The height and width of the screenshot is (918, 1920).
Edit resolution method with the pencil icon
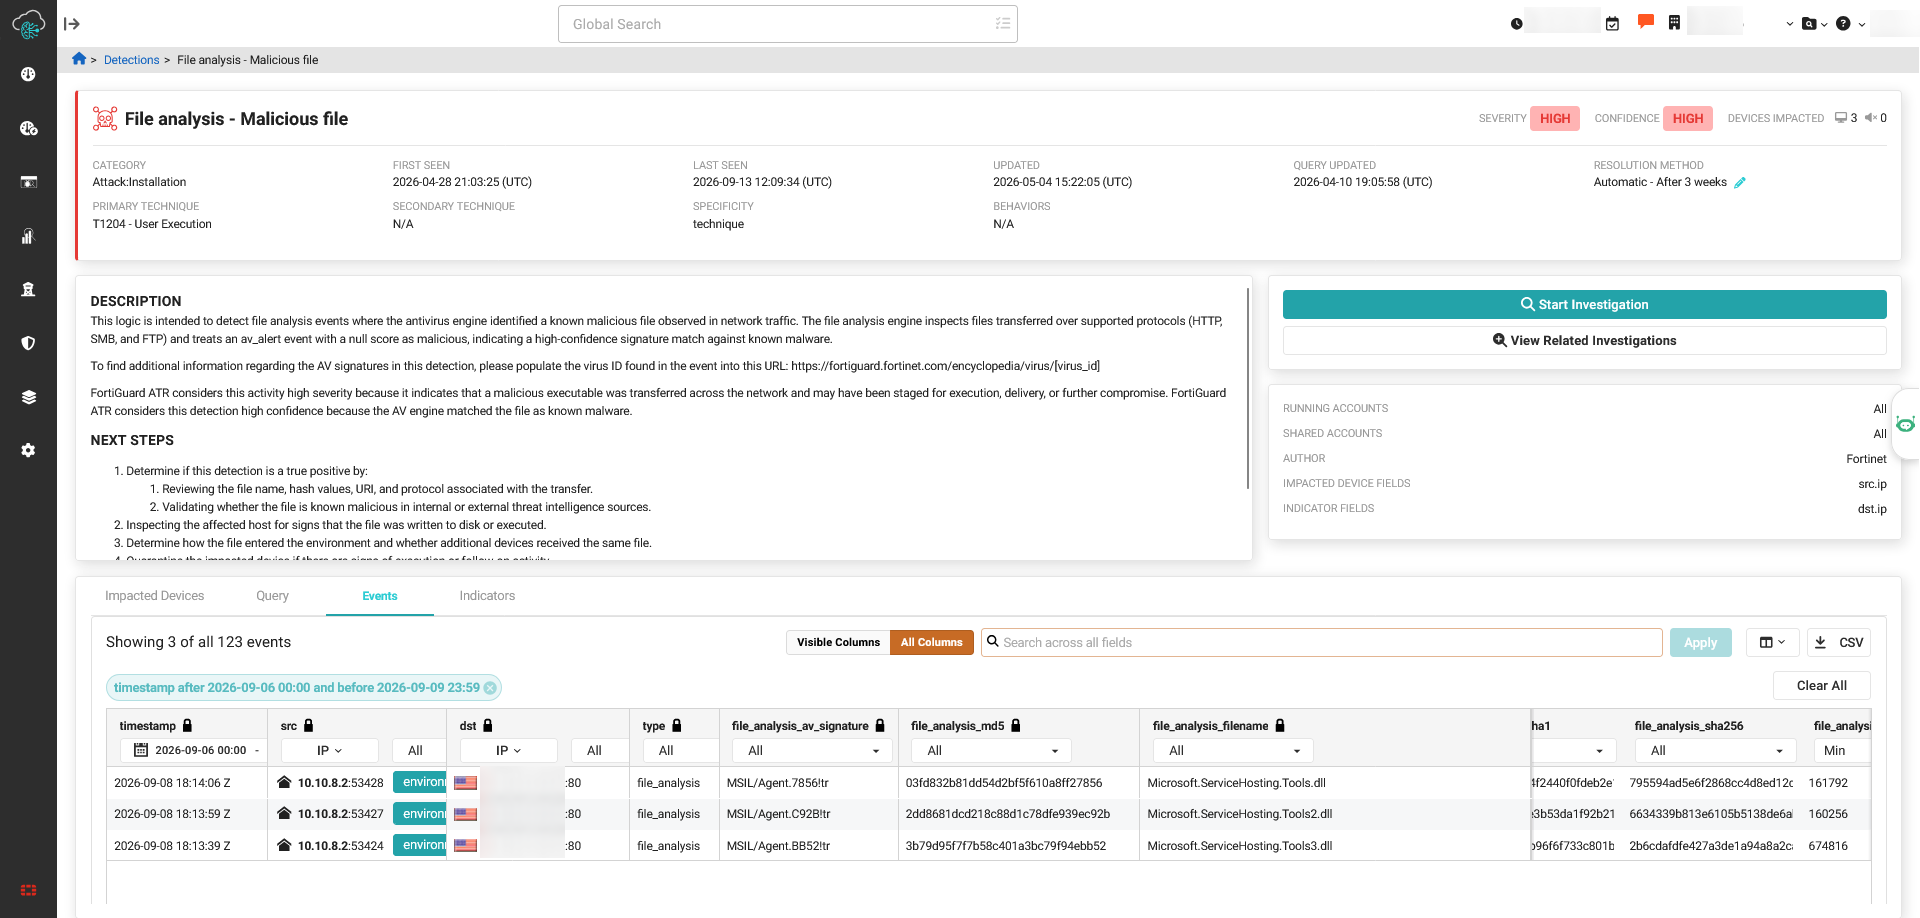point(1740,182)
